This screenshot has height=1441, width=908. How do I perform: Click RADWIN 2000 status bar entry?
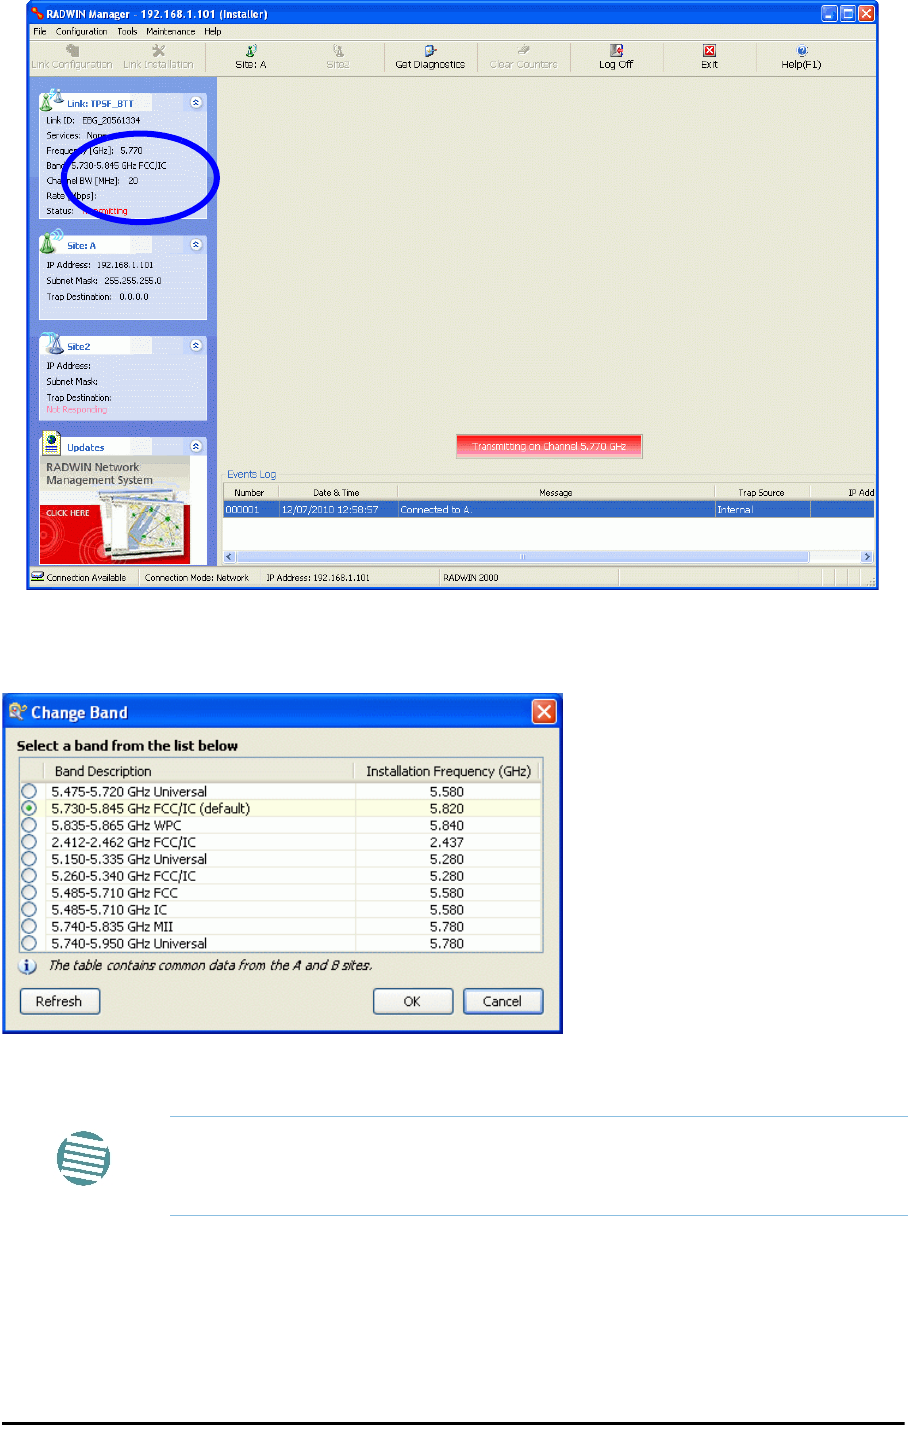point(471,577)
